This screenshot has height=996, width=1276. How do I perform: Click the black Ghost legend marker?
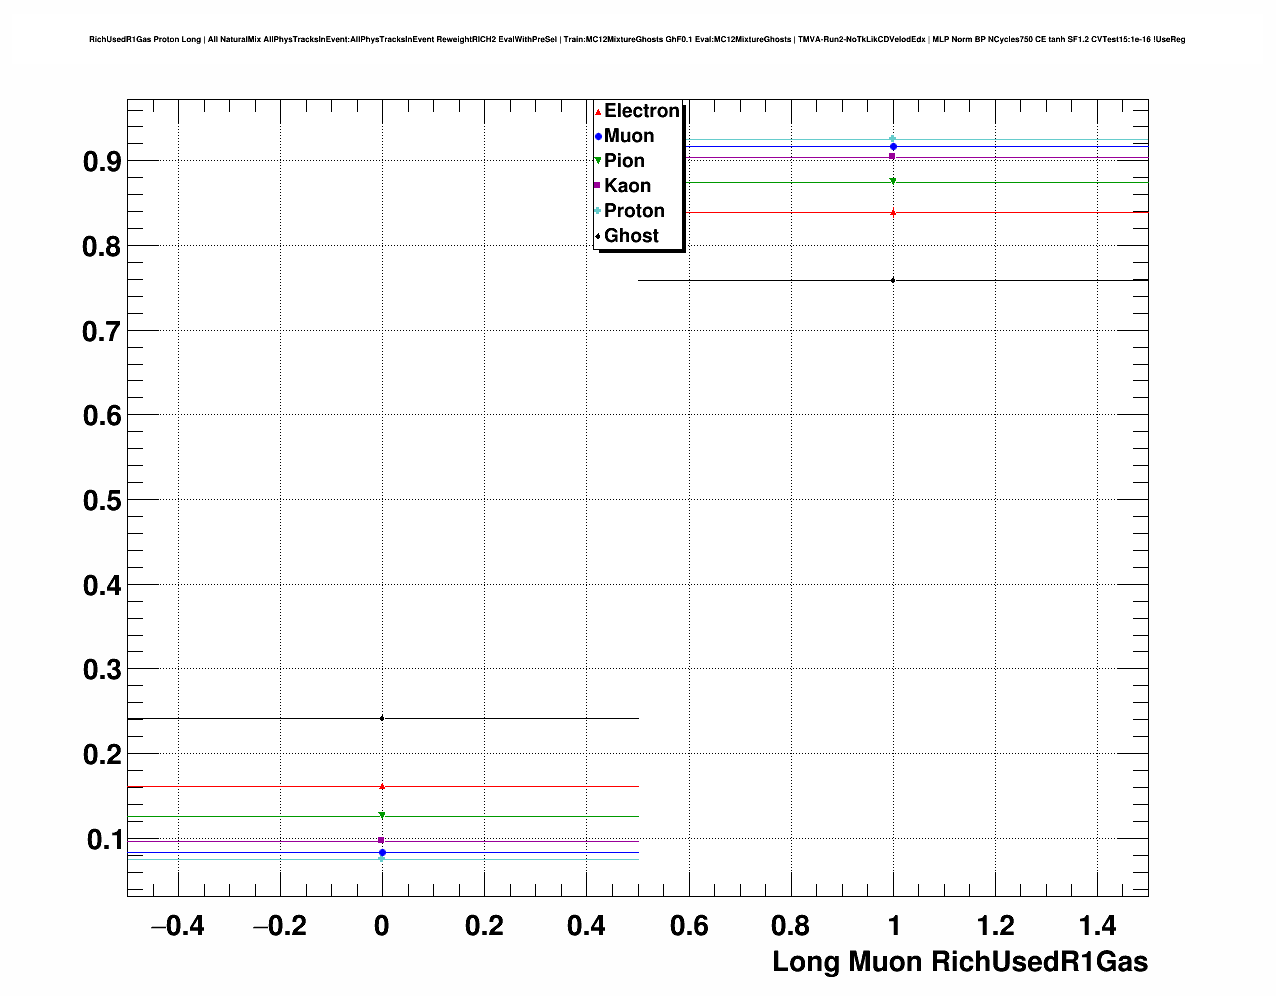pos(598,236)
